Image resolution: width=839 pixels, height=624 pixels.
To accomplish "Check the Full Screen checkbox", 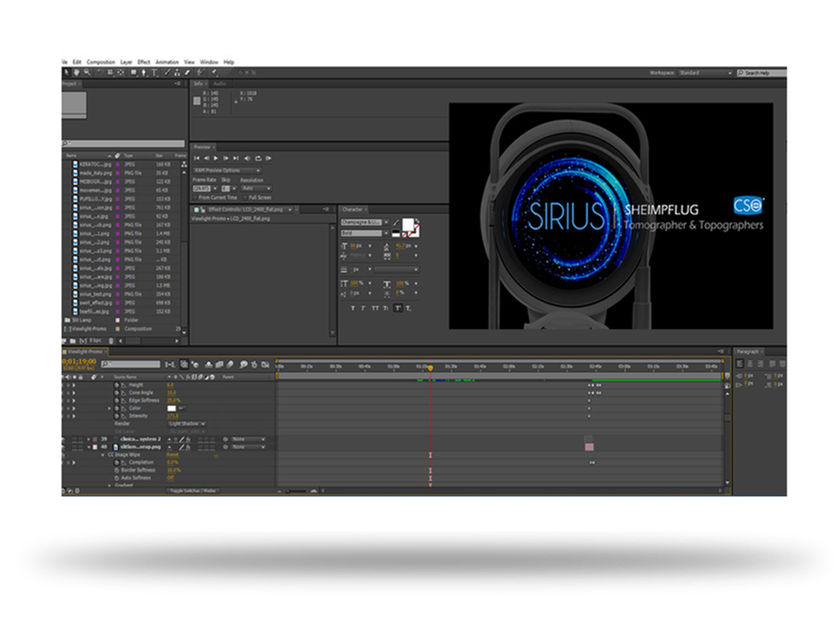I will click(245, 197).
